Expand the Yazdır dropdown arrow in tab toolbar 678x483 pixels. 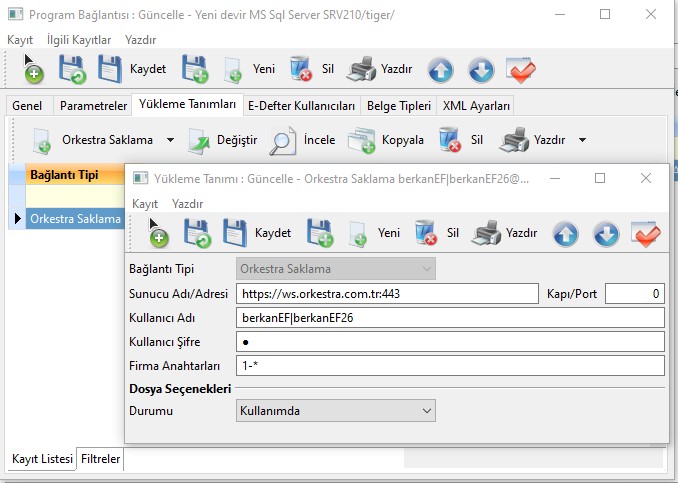(582, 140)
